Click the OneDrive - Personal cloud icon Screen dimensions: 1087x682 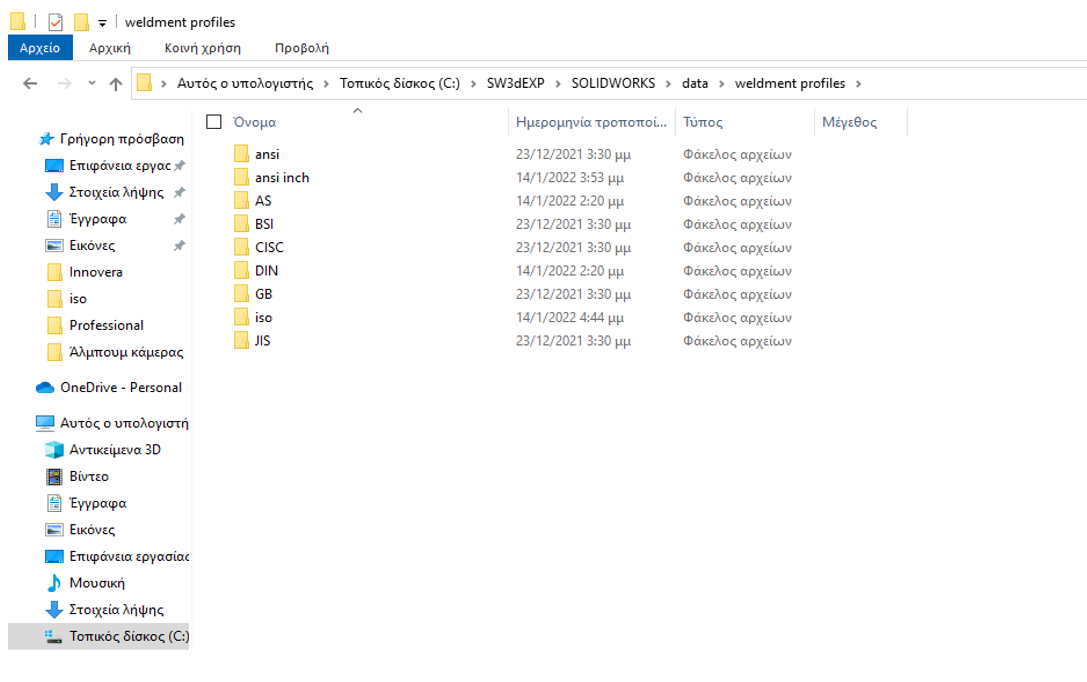tap(45, 387)
